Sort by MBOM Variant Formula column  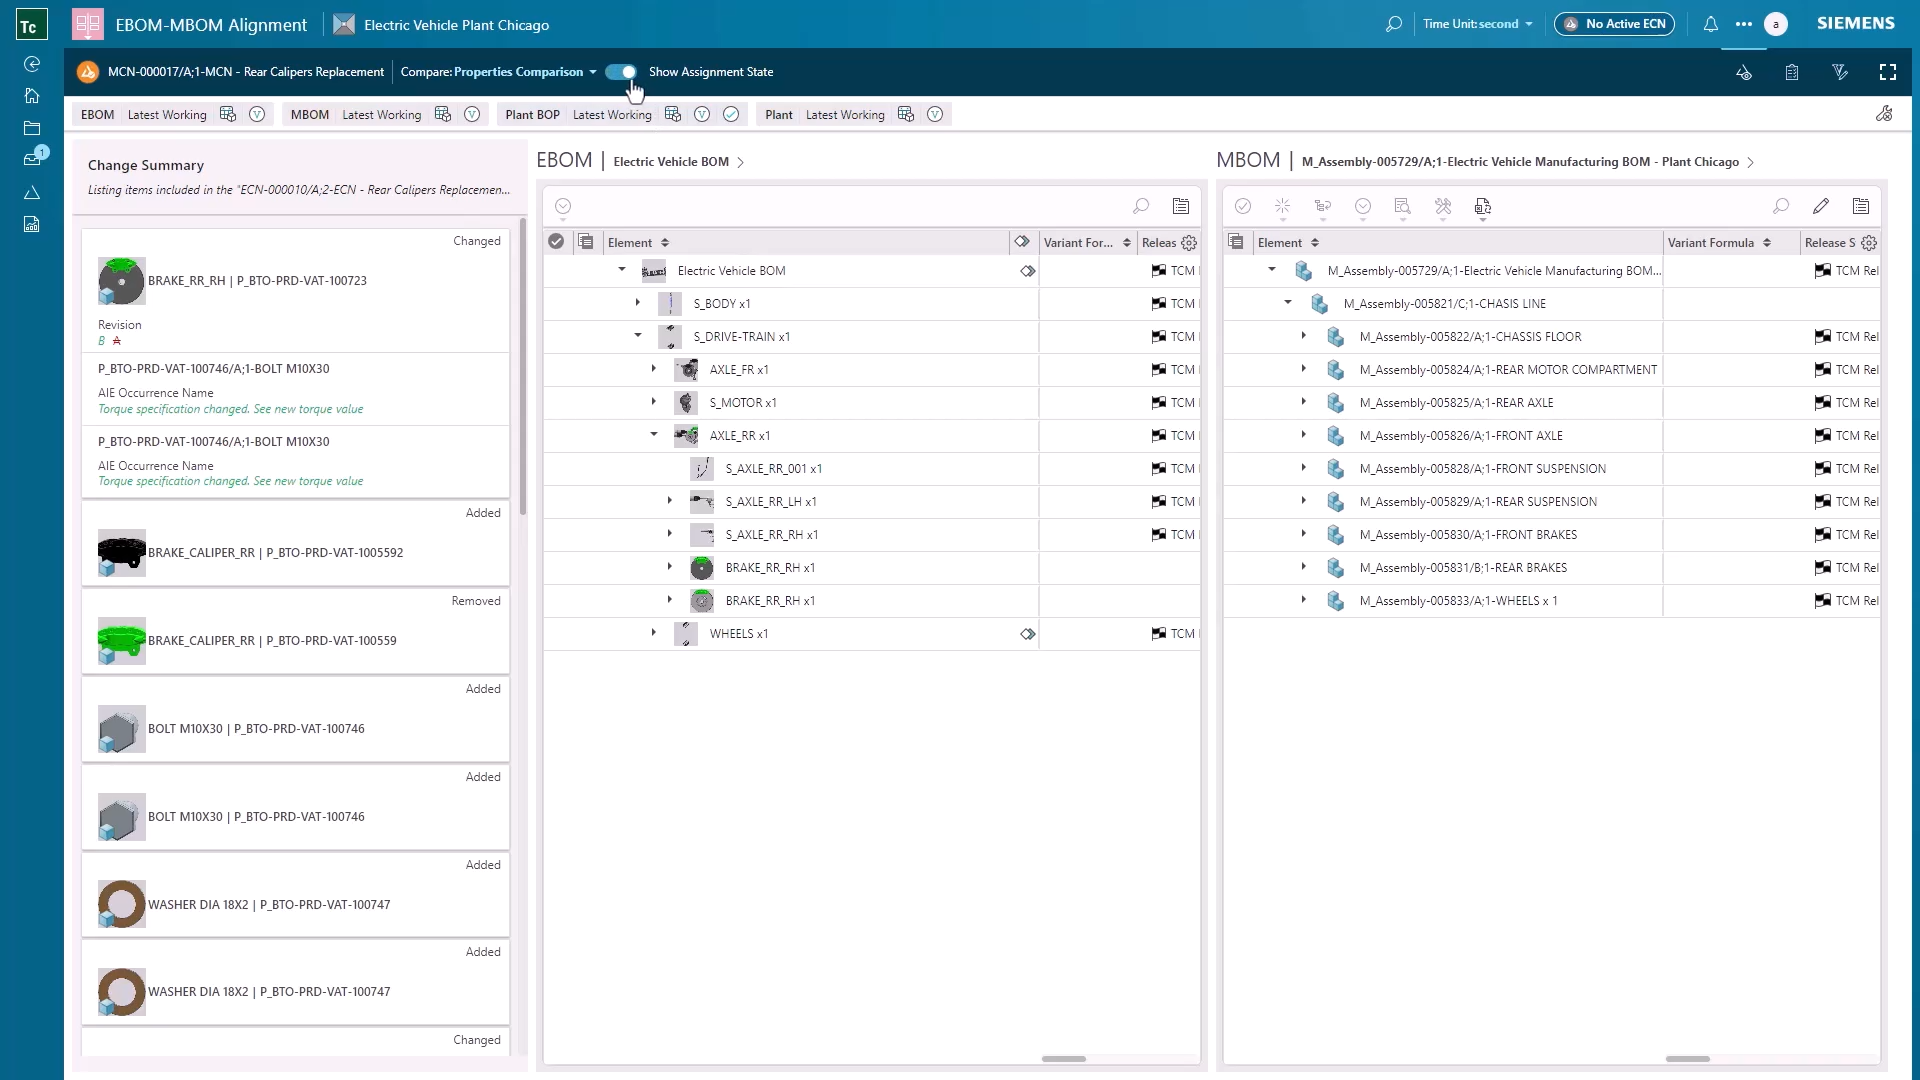click(x=1719, y=243)
